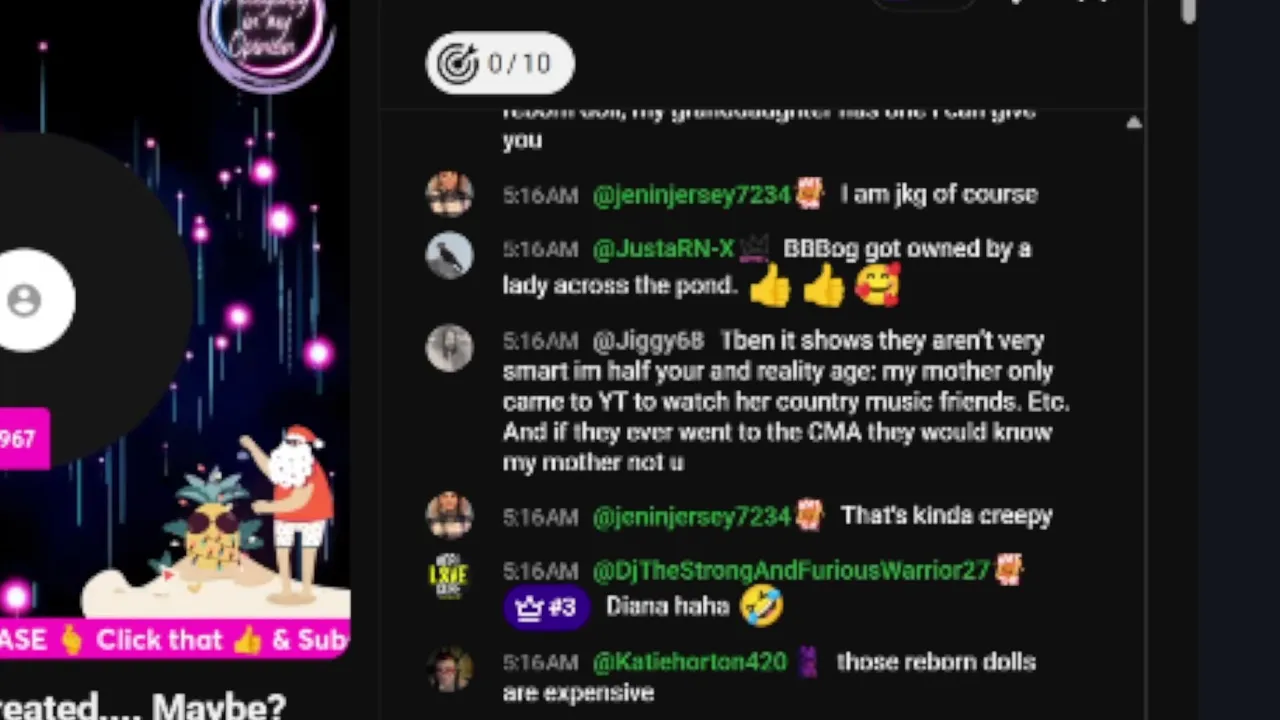This screenshot has width=1280, height=720.
Task: Click the purple badge next to Katiehorton420
Action: pyautogui.click(x=809, y=662)
